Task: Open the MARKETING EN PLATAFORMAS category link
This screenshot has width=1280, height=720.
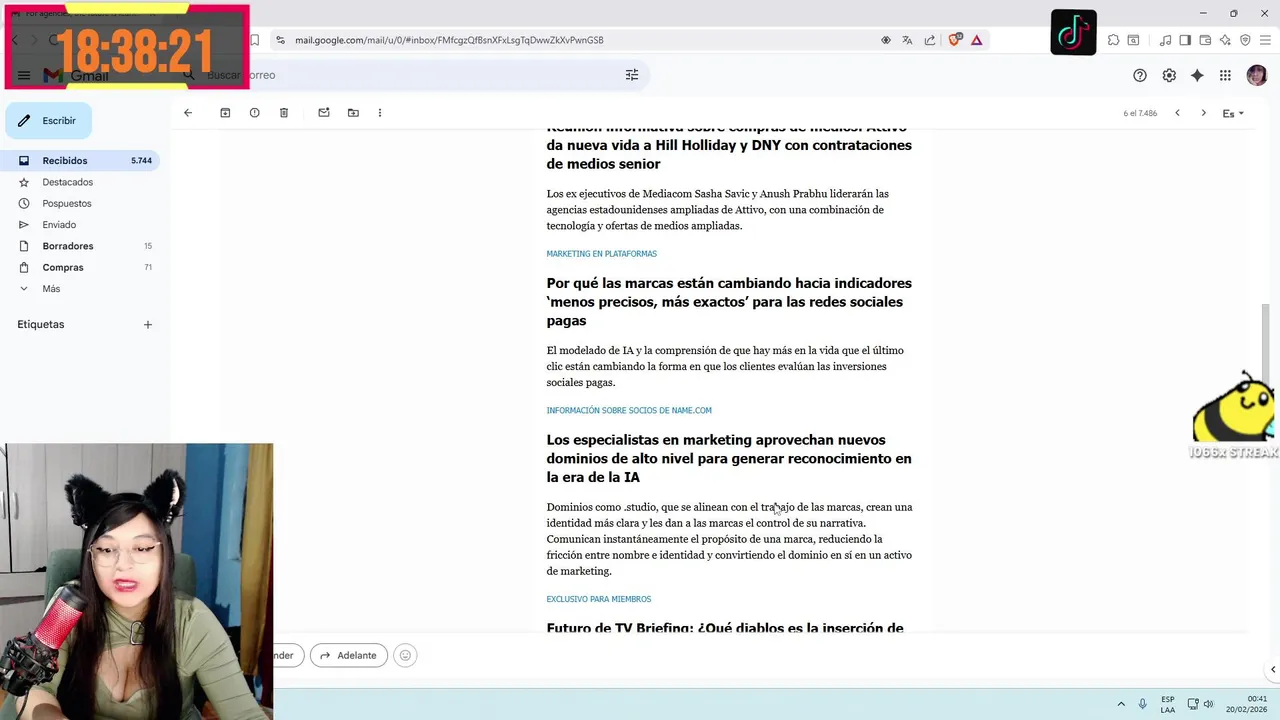Action: [x=601, y=254]
